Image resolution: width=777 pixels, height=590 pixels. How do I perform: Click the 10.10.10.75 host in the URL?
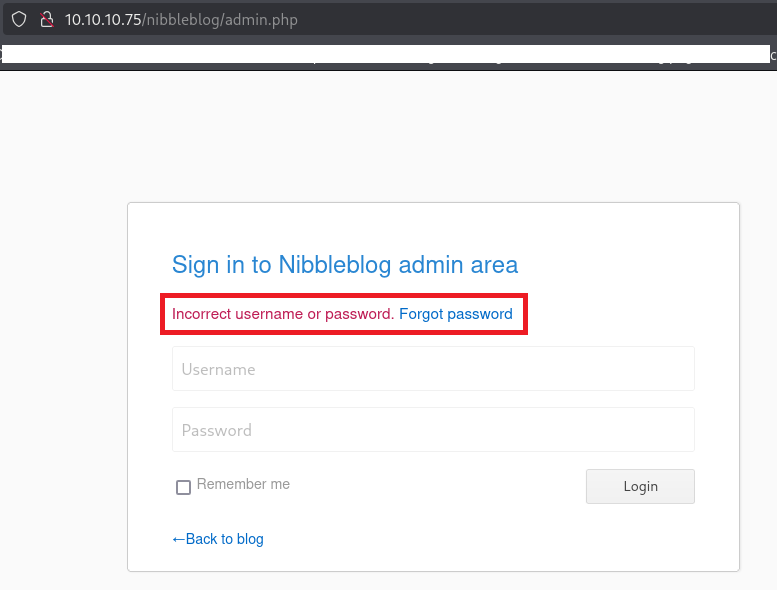point(103,19)
